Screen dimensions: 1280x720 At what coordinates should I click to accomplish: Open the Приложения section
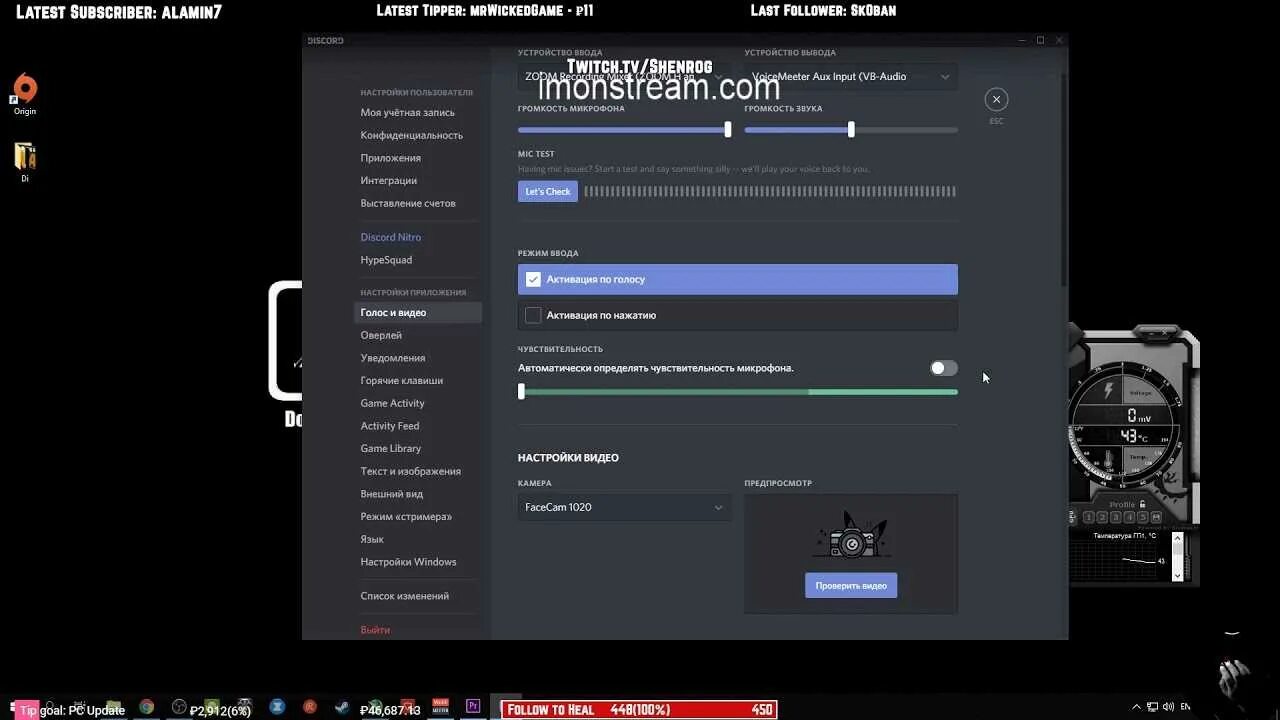[x=391, y=158]
